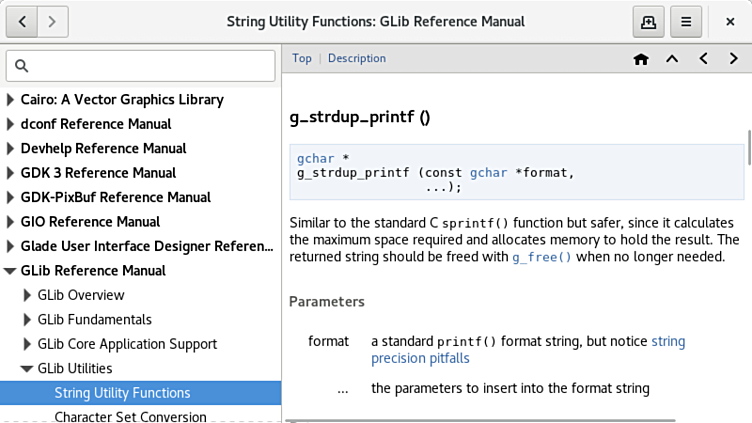Follow the g_free() function link
This screenshot has height=423, width=752.
click(x=542, y=257)
